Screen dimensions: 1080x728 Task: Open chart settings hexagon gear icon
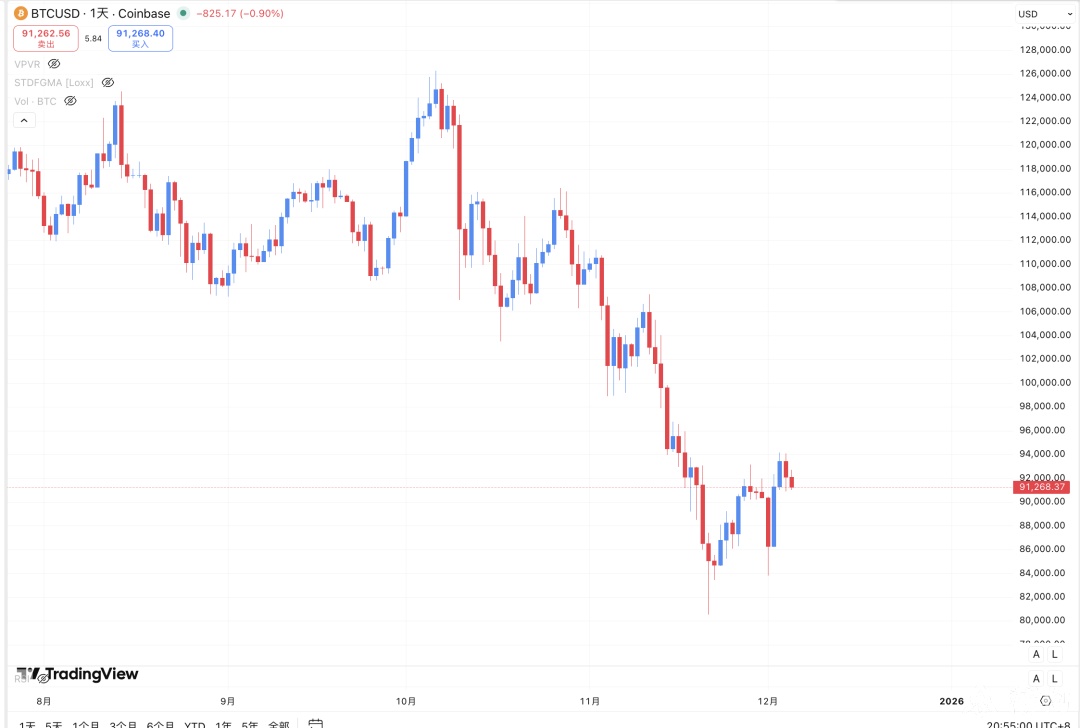pyautogui.click(x=1045, y=701)
